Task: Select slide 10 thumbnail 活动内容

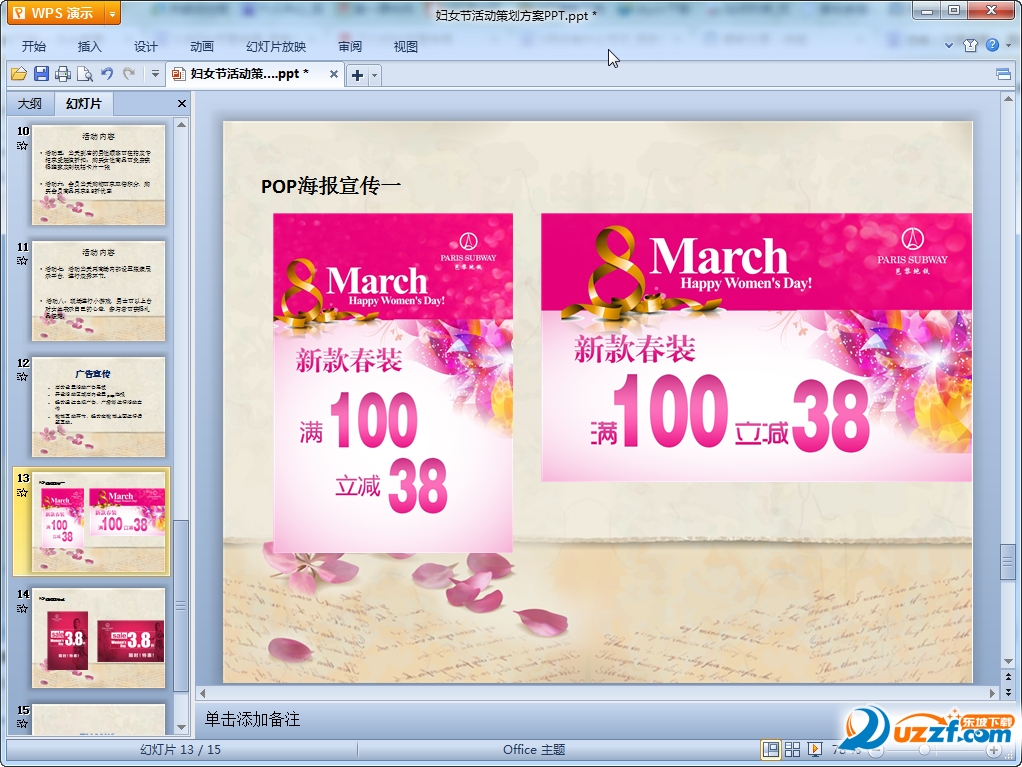Action: point(98,175)
